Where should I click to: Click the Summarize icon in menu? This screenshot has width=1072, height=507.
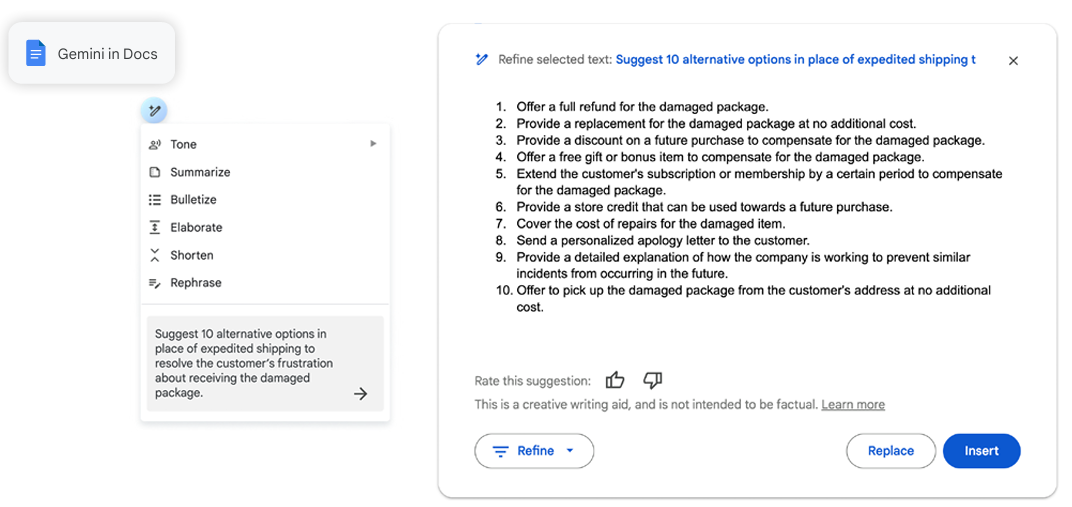coord(155,172)
